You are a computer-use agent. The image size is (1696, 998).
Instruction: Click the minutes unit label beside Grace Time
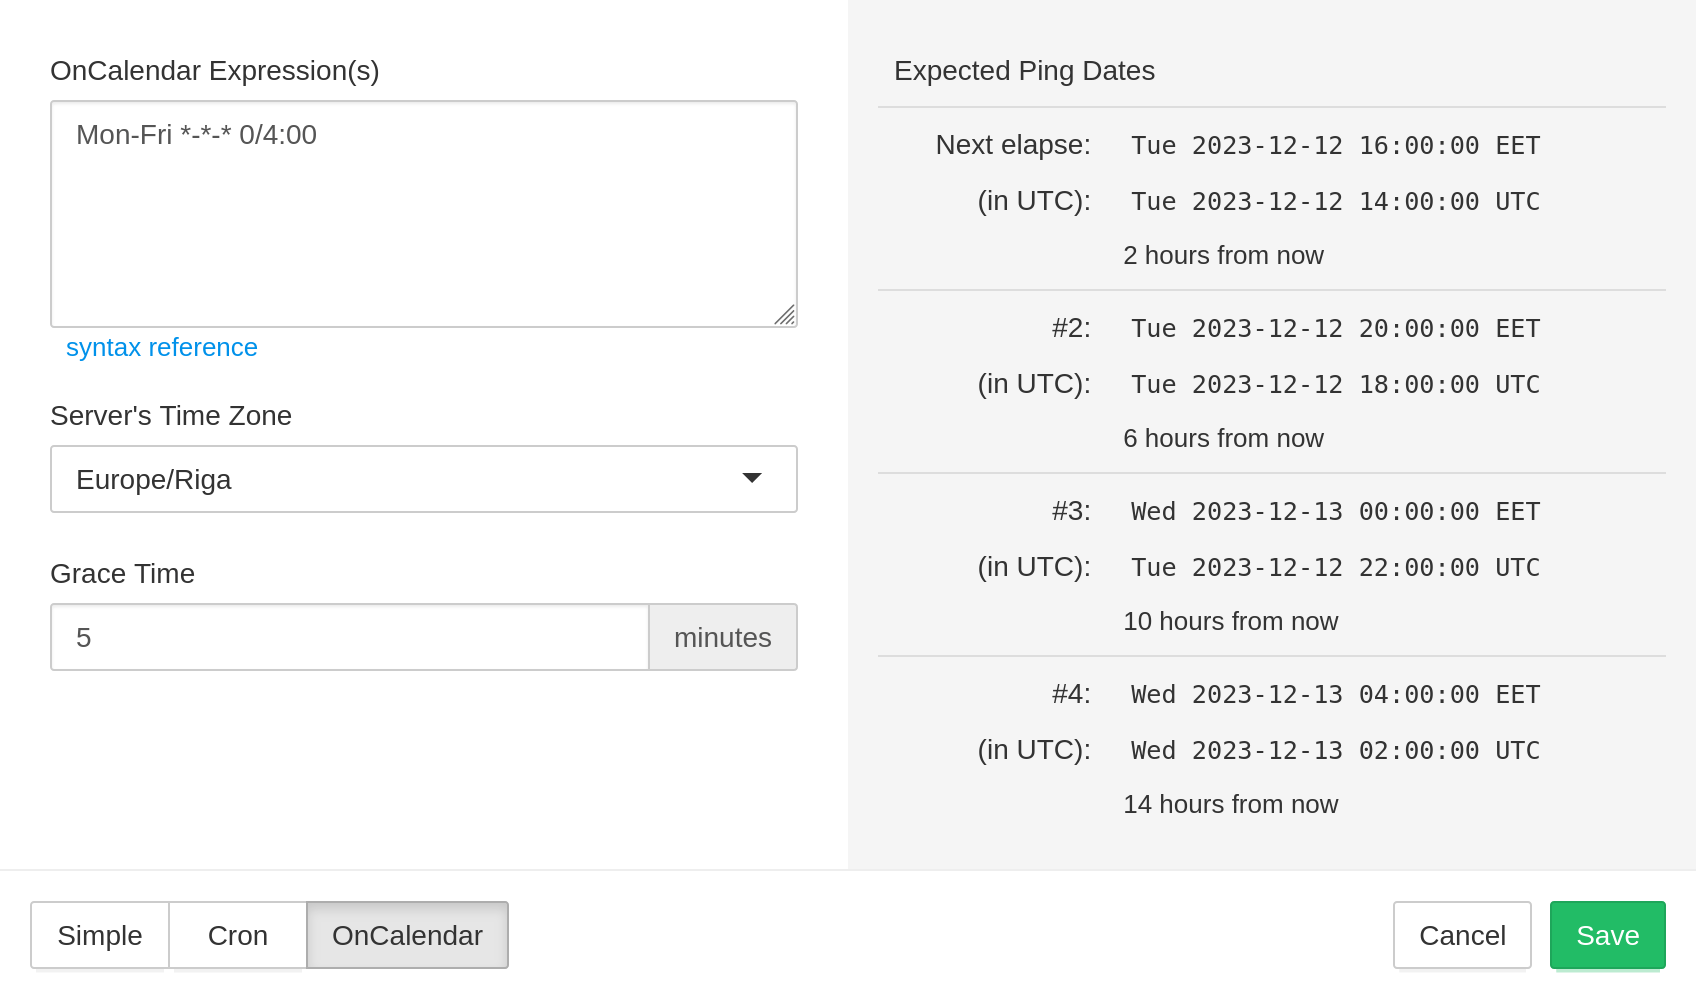(x=722, y=637)
